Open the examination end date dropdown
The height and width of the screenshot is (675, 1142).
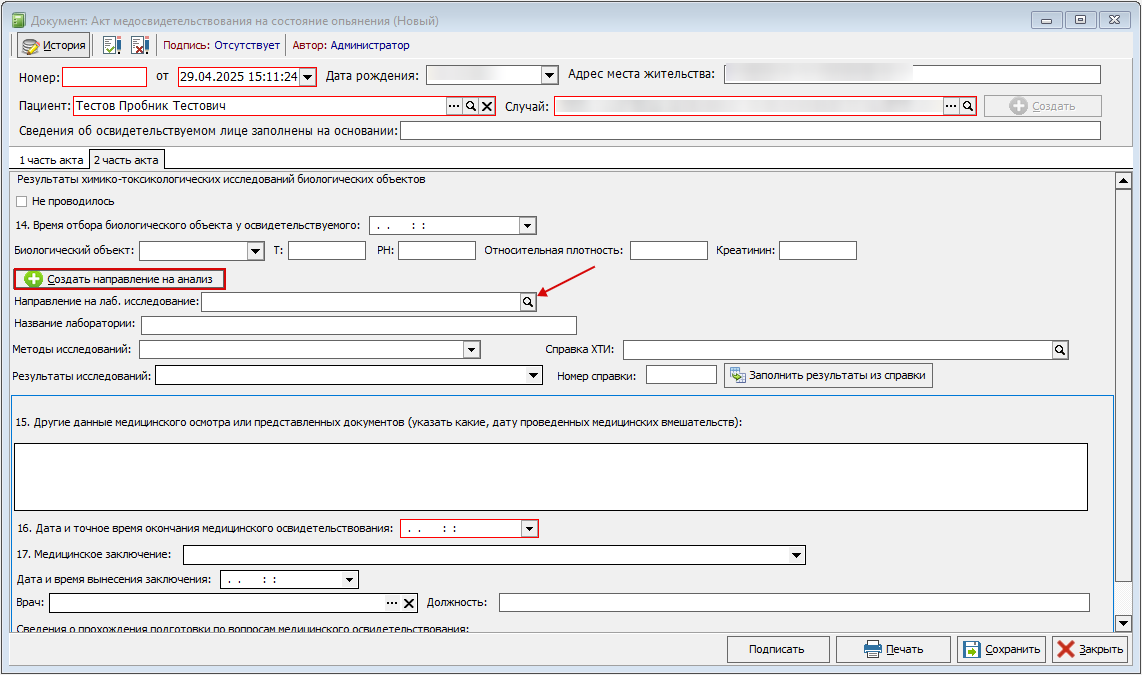[529, 529]
